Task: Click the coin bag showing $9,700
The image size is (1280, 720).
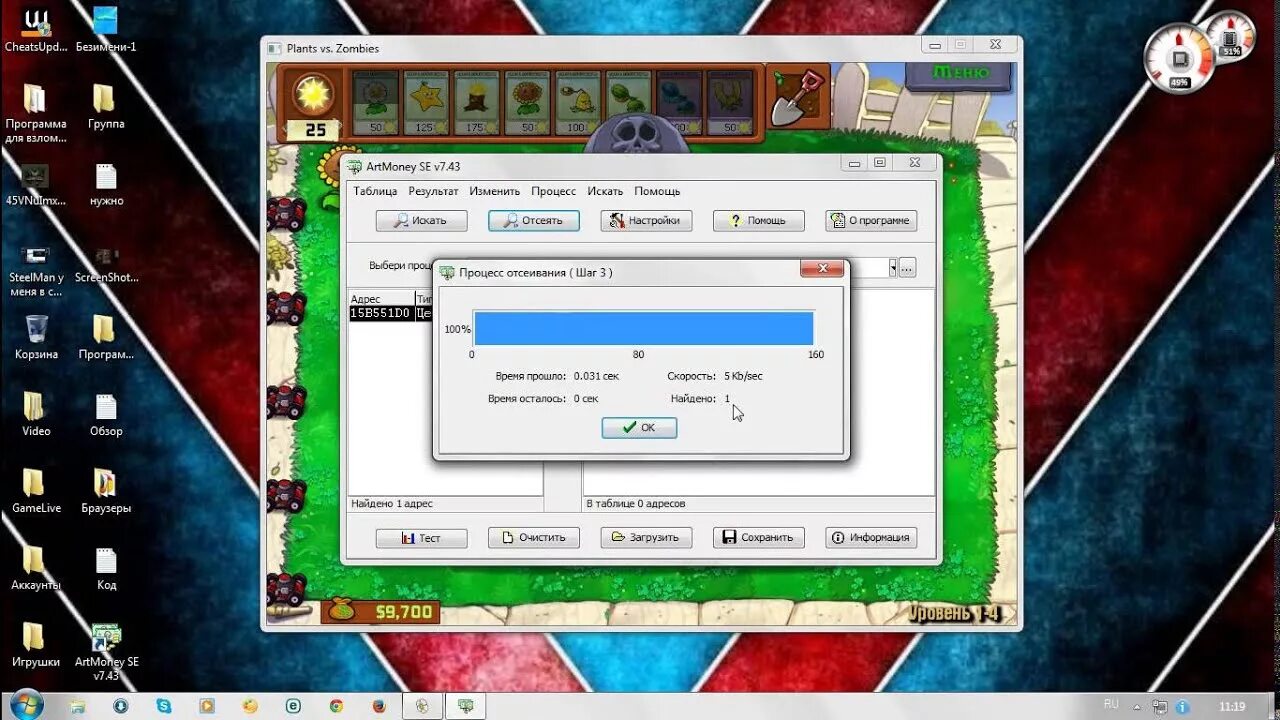Action: coord(380,611)
